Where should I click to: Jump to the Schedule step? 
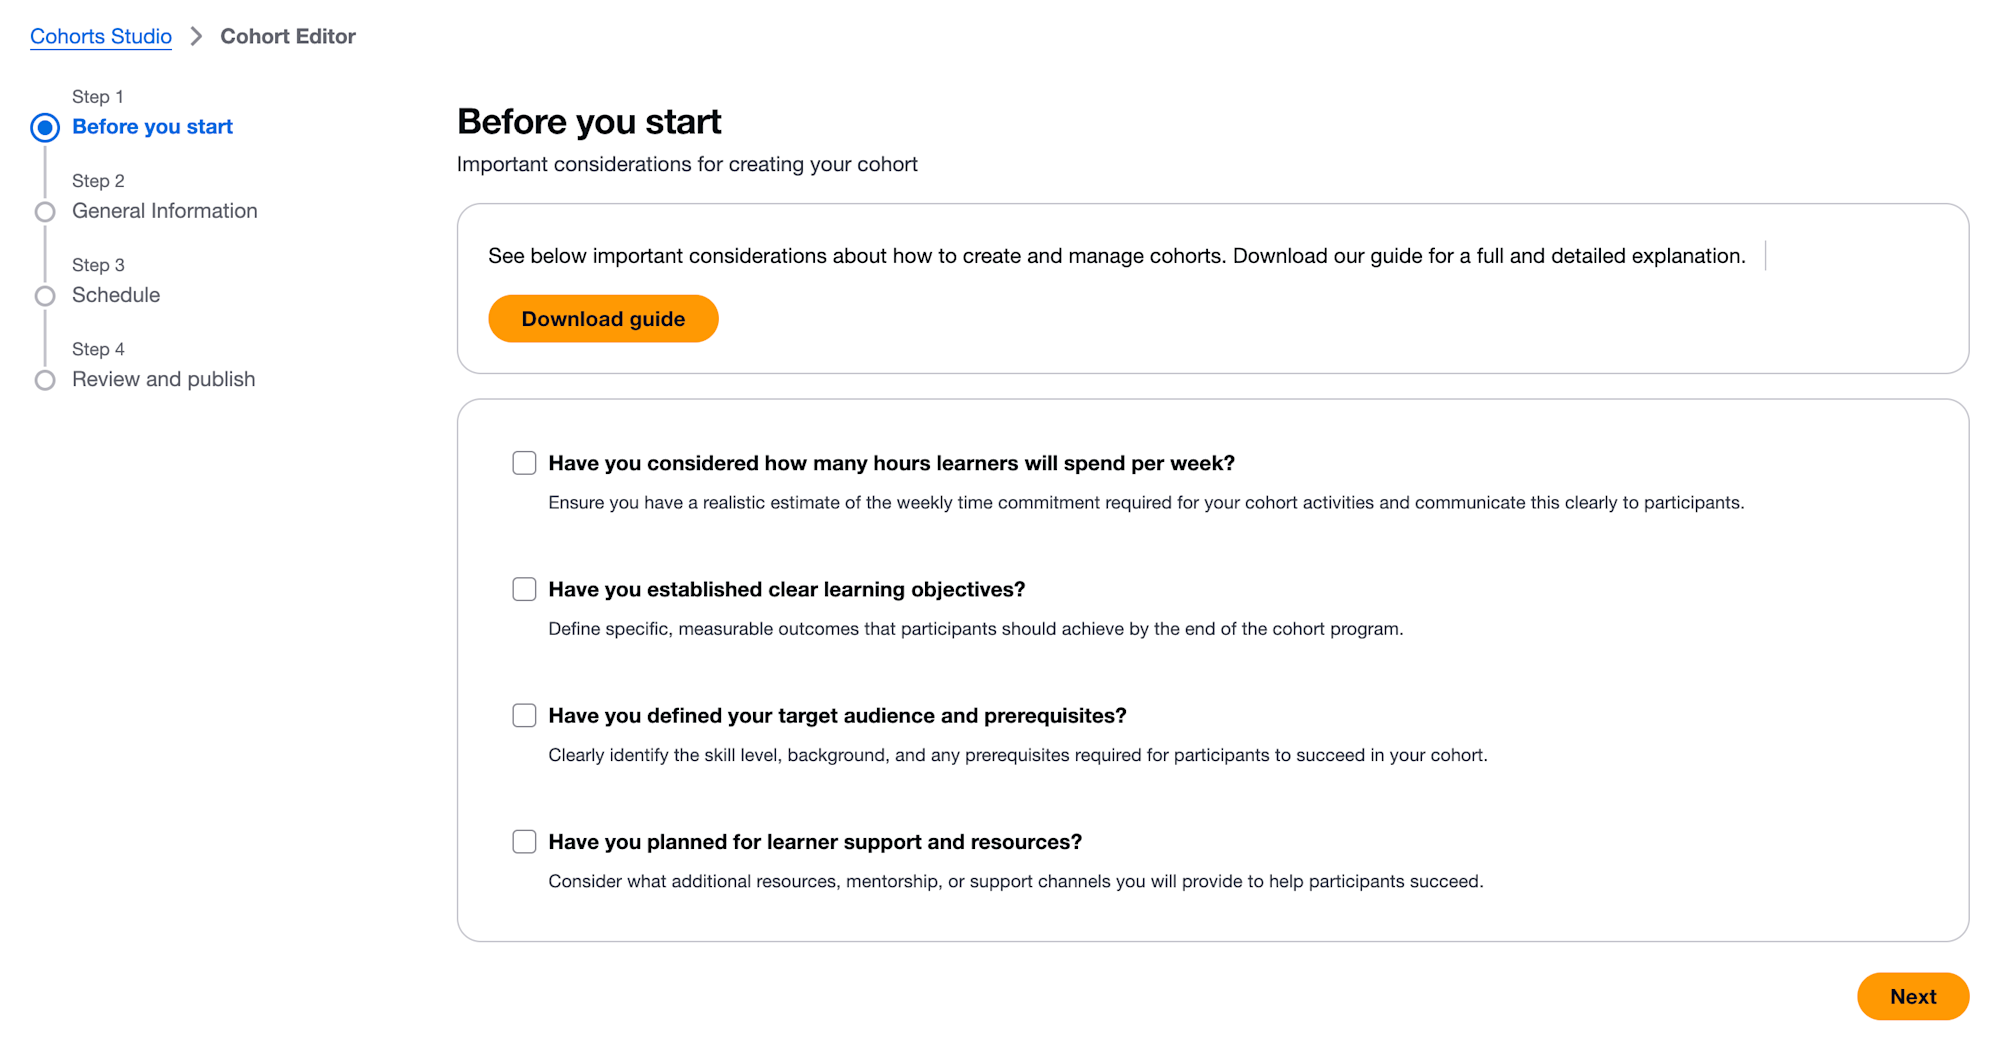[116, 295]
